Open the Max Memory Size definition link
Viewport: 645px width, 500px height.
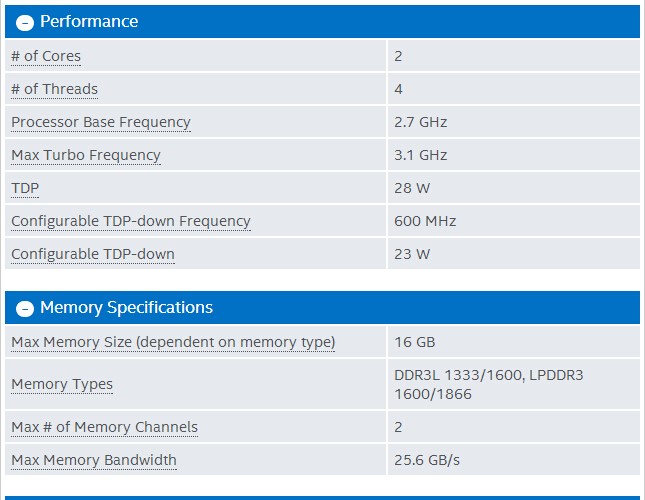click(173, 342)
